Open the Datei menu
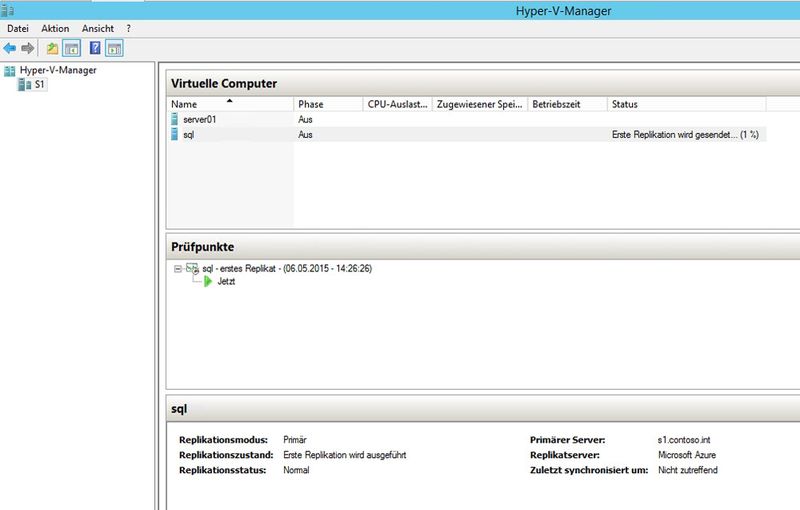The image size is (800, 510). (x=18, y=29)
